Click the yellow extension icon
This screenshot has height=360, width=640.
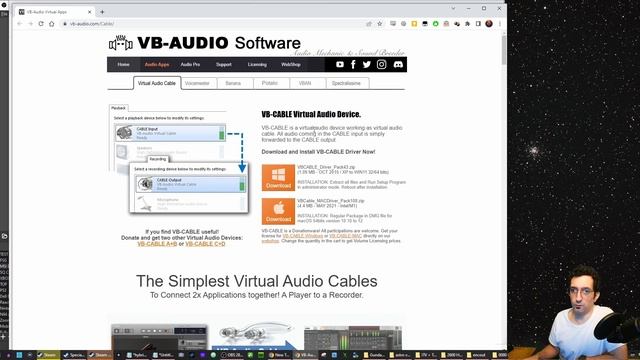pos(414,24)
